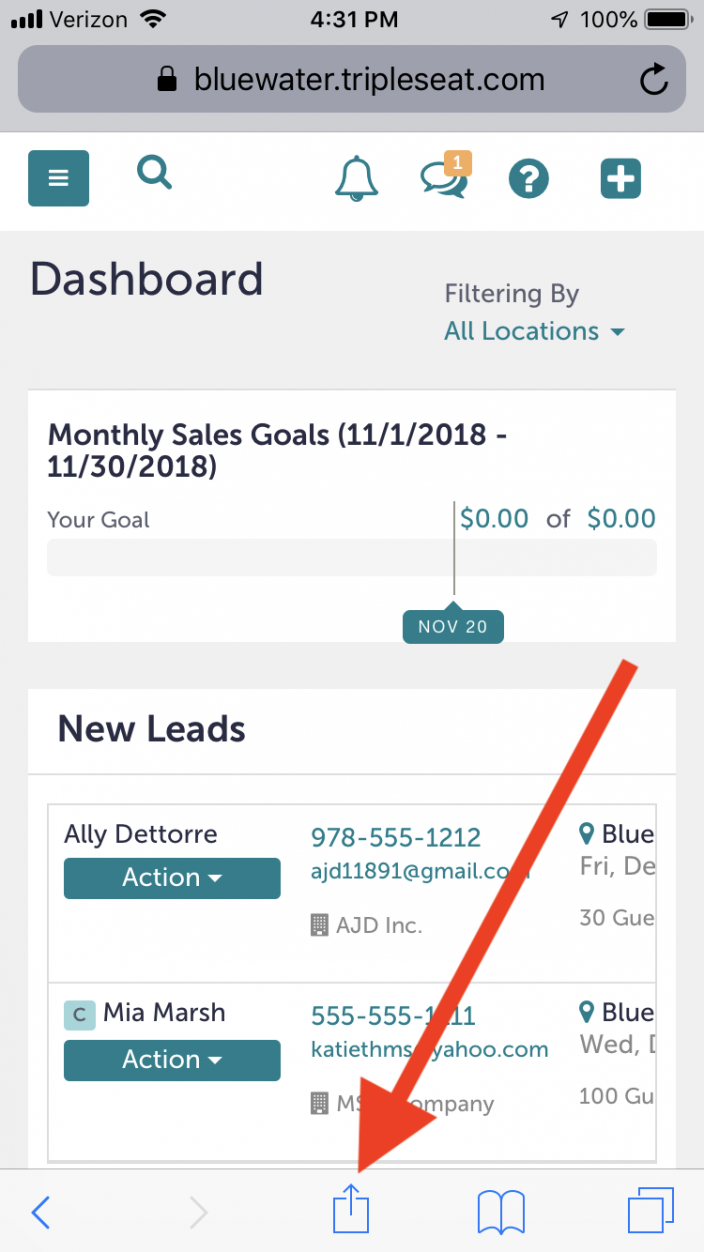
Task: Open the hamburger menu button
Action: 58,178
